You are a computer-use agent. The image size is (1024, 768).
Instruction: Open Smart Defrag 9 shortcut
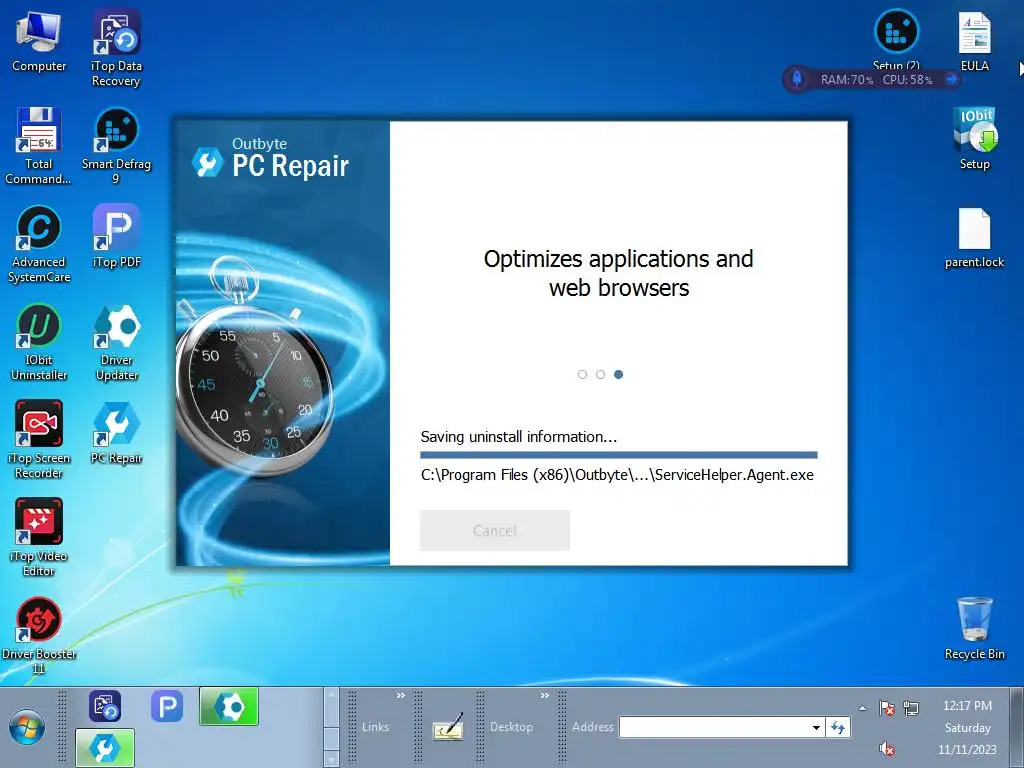116,146
